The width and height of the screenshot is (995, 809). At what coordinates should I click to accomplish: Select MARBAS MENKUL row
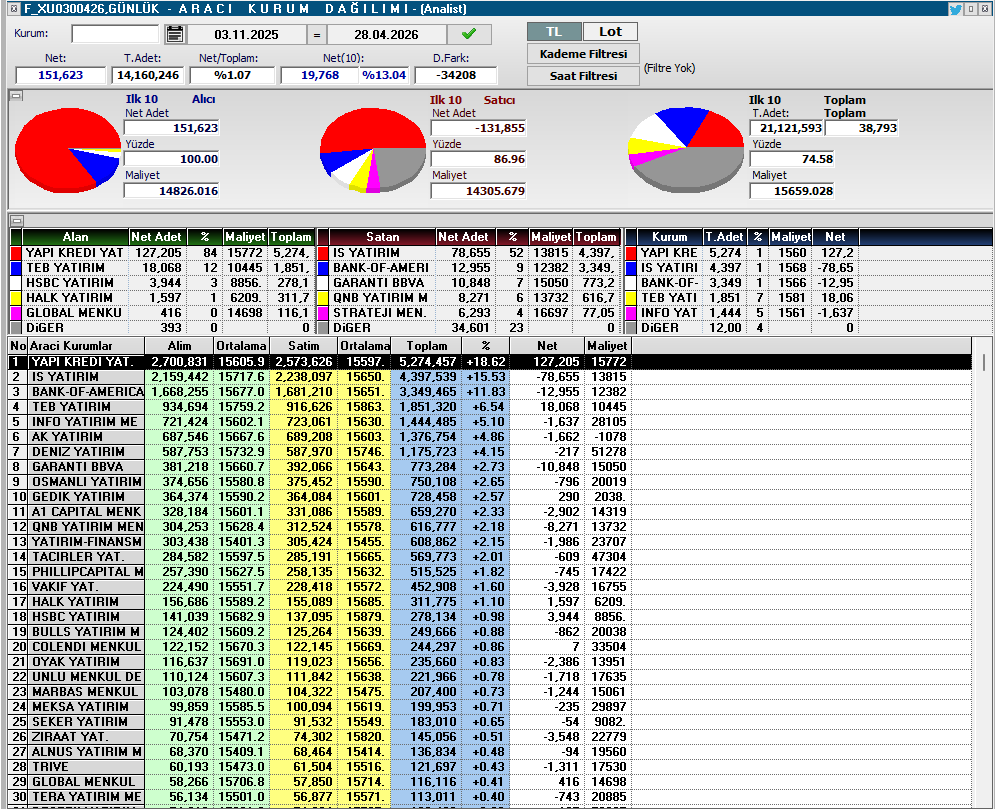pyautogui.click(x=490, y=692)
